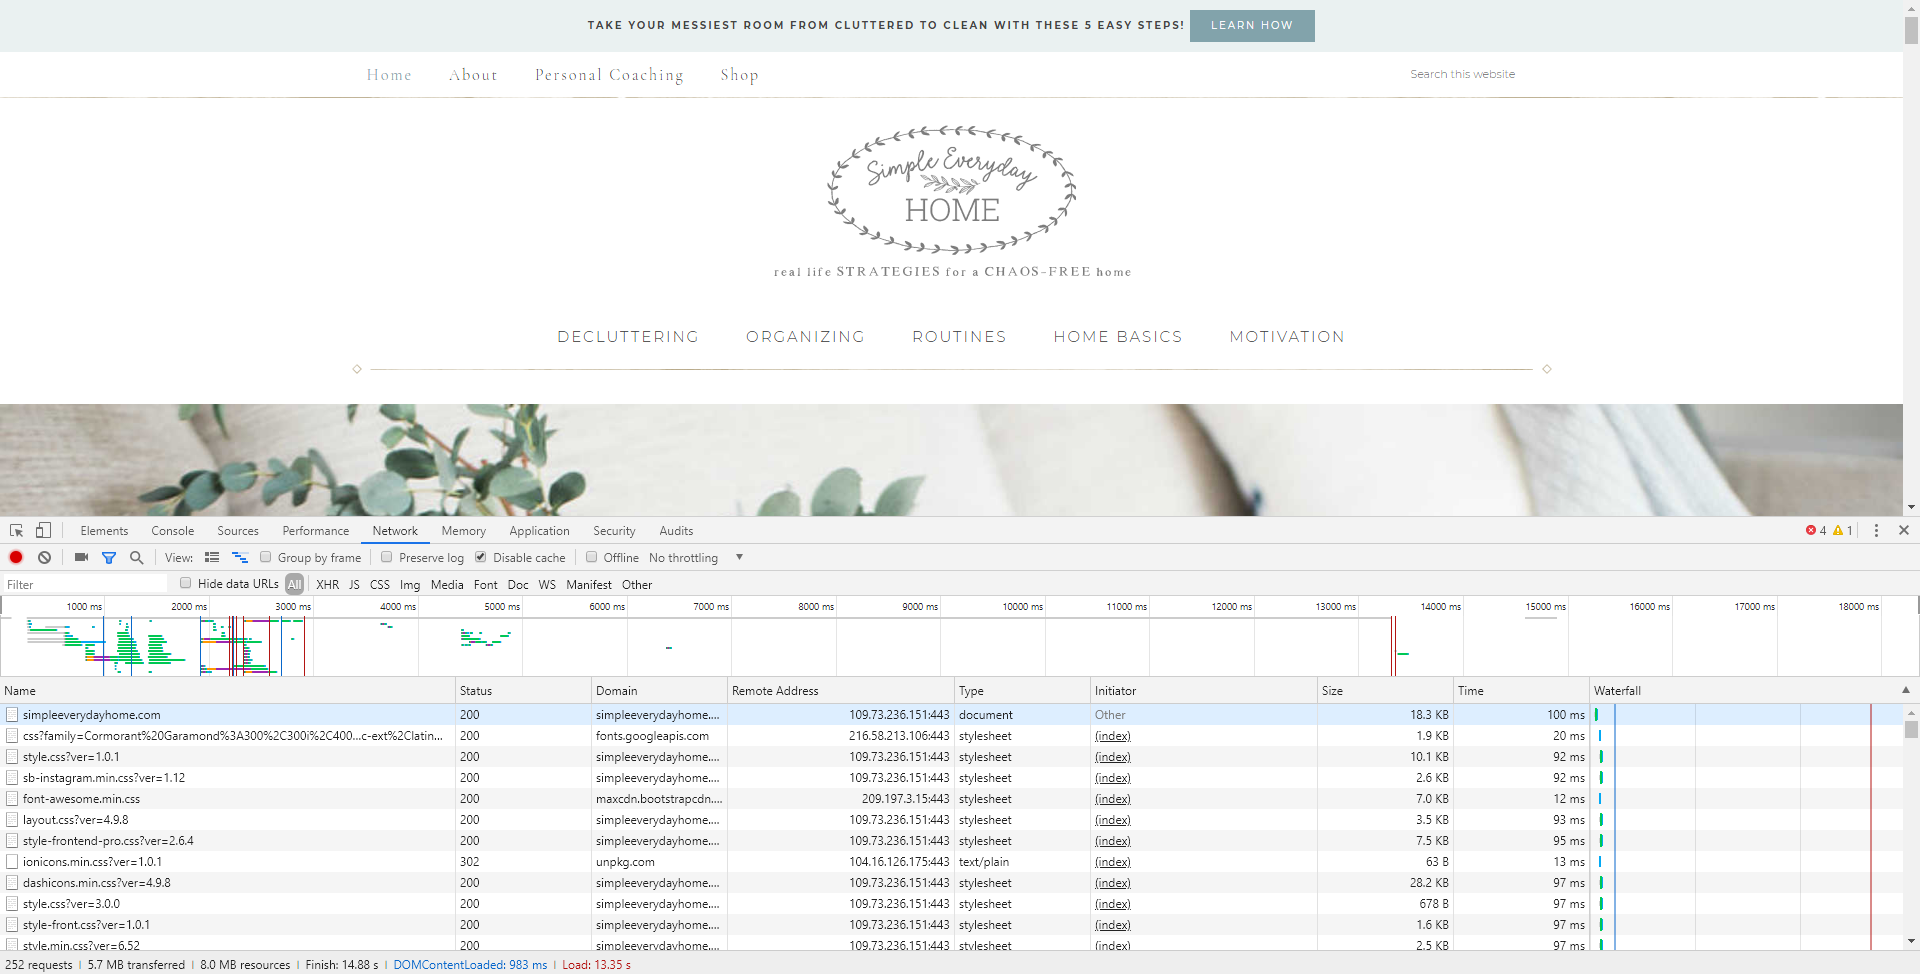Clear the network log with the clear icon
1920x974 pixels.
click(x=44, y=558)
